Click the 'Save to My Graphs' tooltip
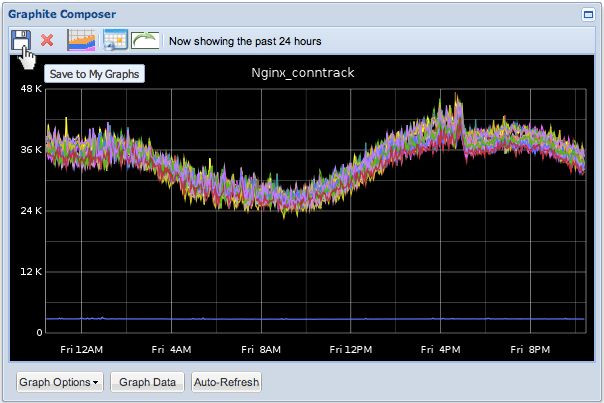The width and height of the screenshot is (604, 403). pyautogui.click(x=94, y=74)
